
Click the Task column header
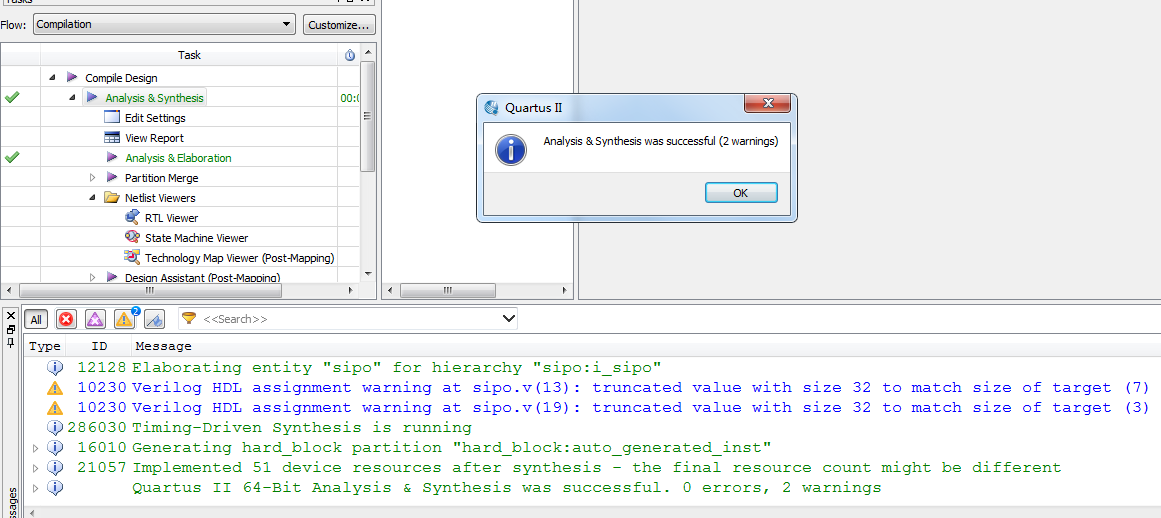[x=189, y=55]
